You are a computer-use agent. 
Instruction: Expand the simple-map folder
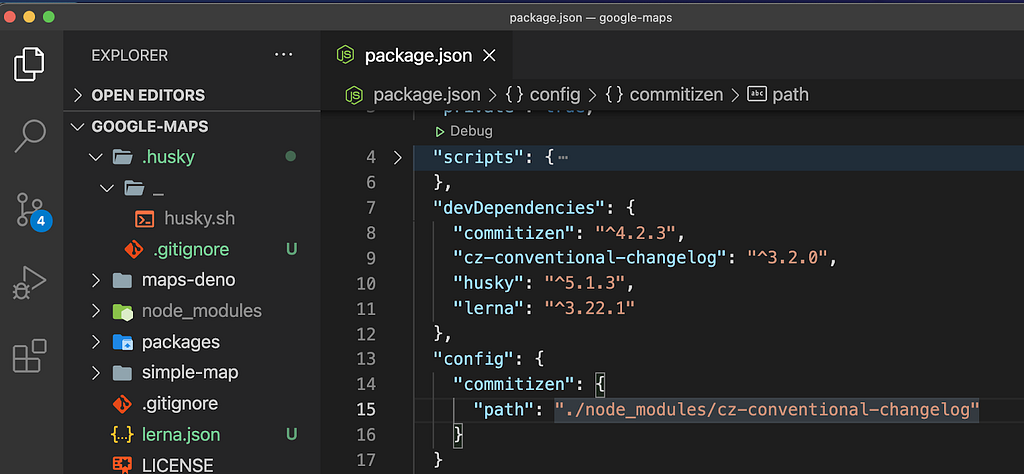pyautogui.click(x=96, y=373)
